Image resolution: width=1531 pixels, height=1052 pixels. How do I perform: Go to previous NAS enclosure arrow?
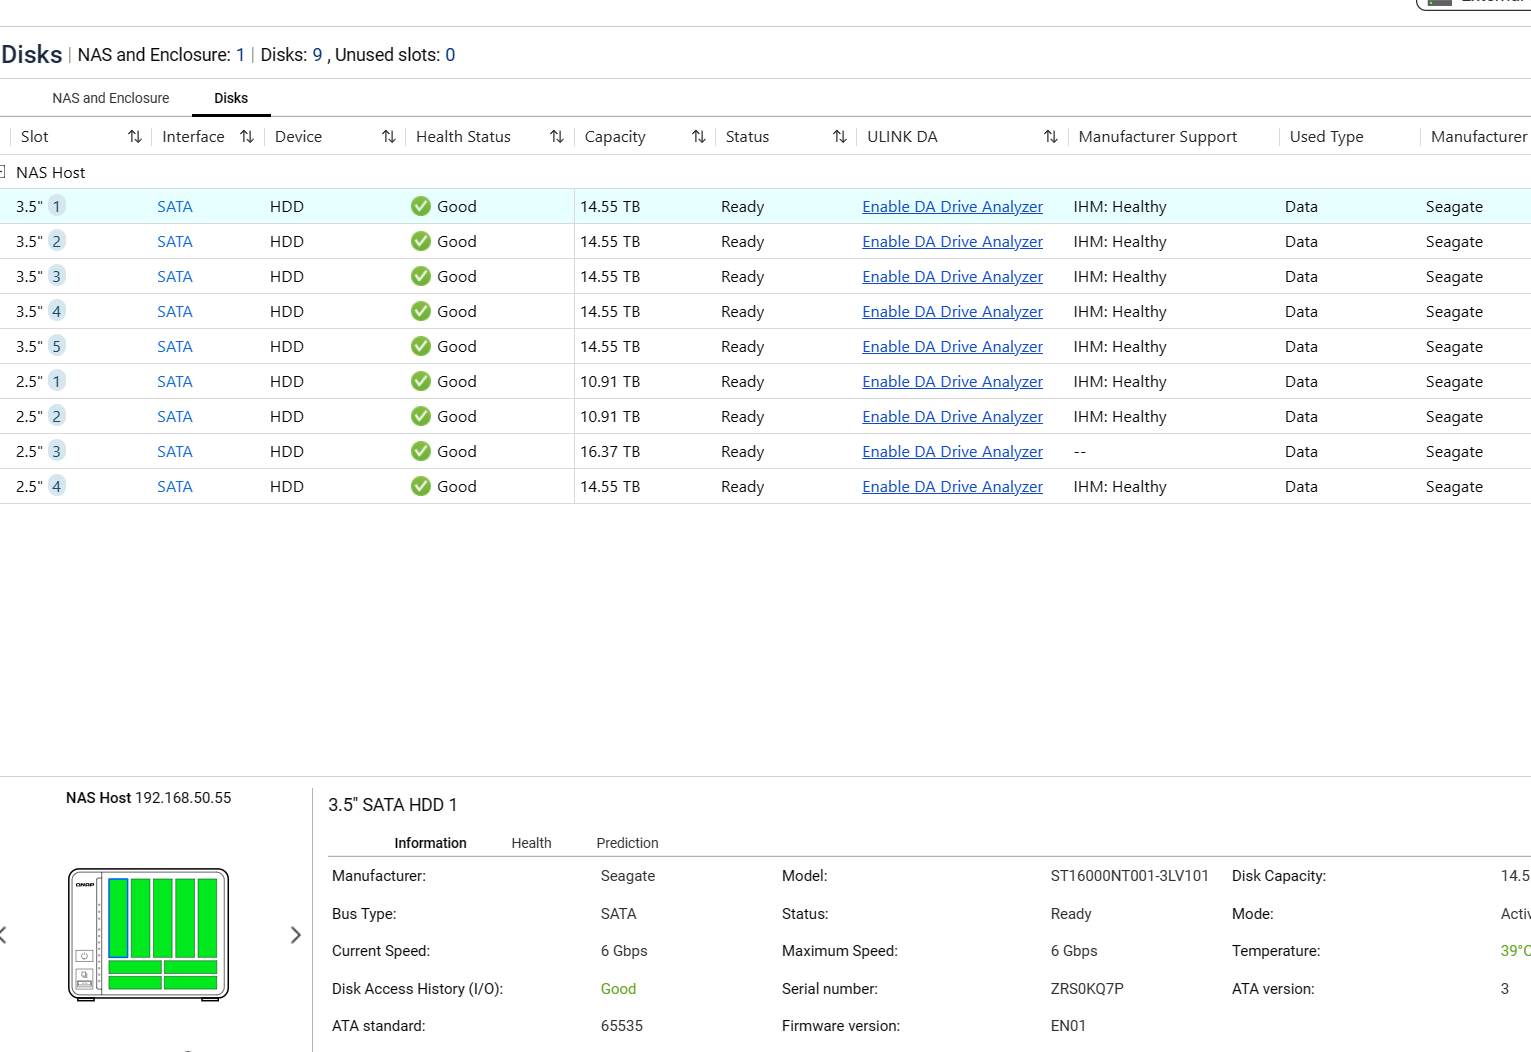click(3, 935)
